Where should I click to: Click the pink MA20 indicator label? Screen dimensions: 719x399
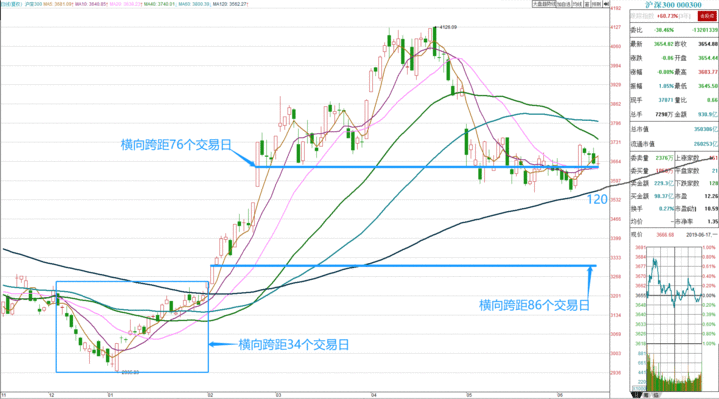pyautogui.click(x=126, y=4)
